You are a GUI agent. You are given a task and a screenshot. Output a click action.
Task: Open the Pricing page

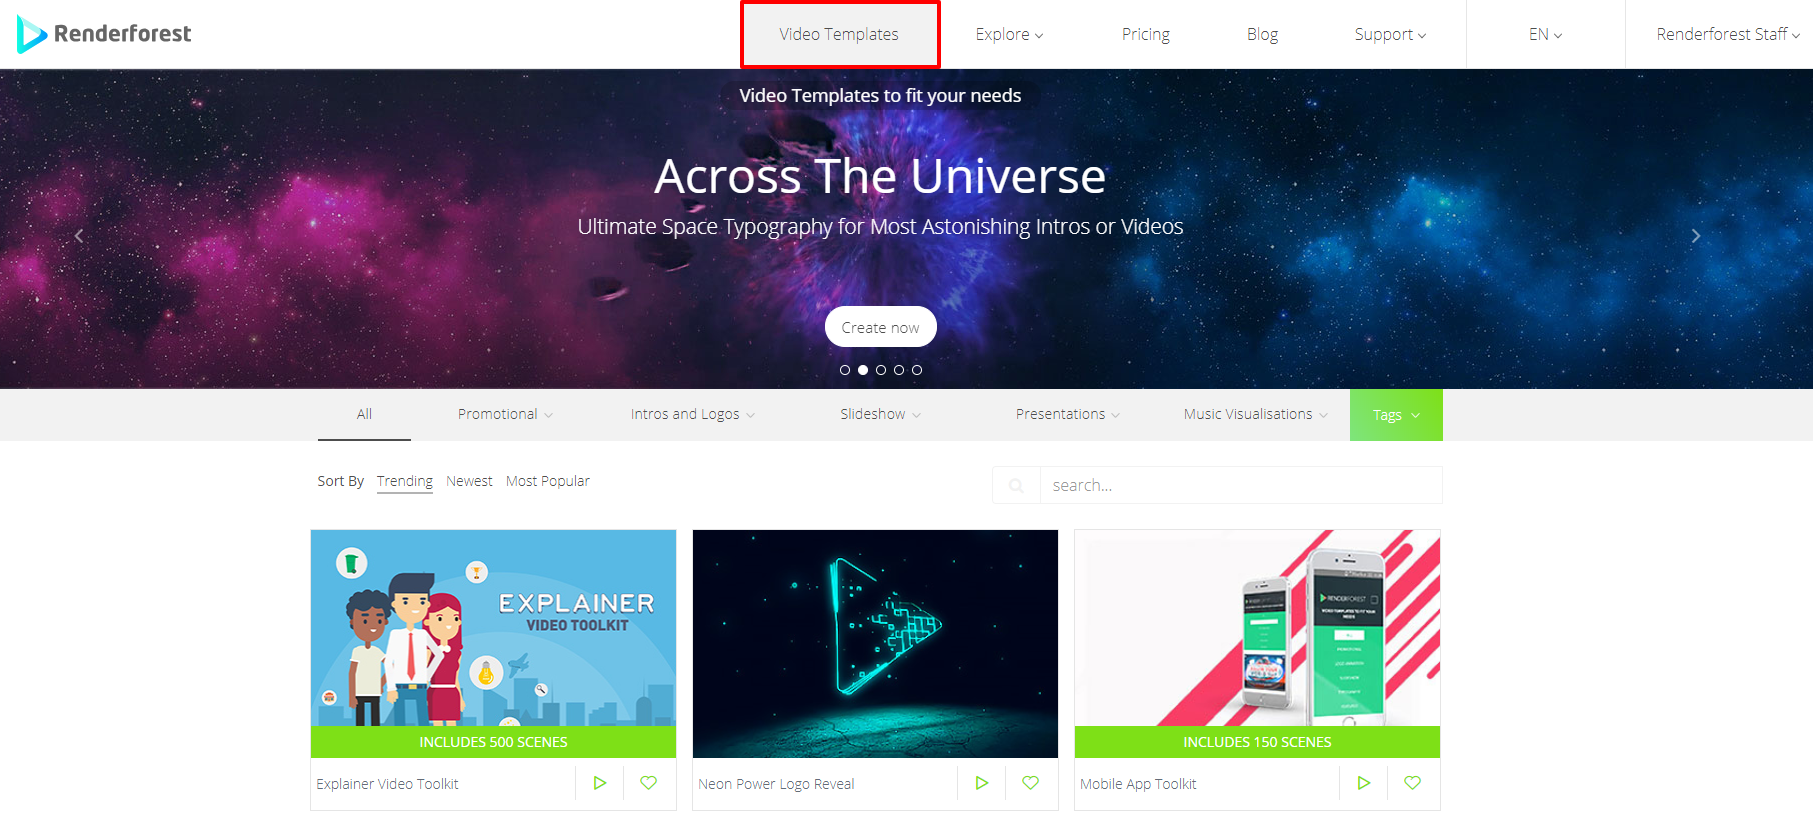click(x=1146, y=34)
